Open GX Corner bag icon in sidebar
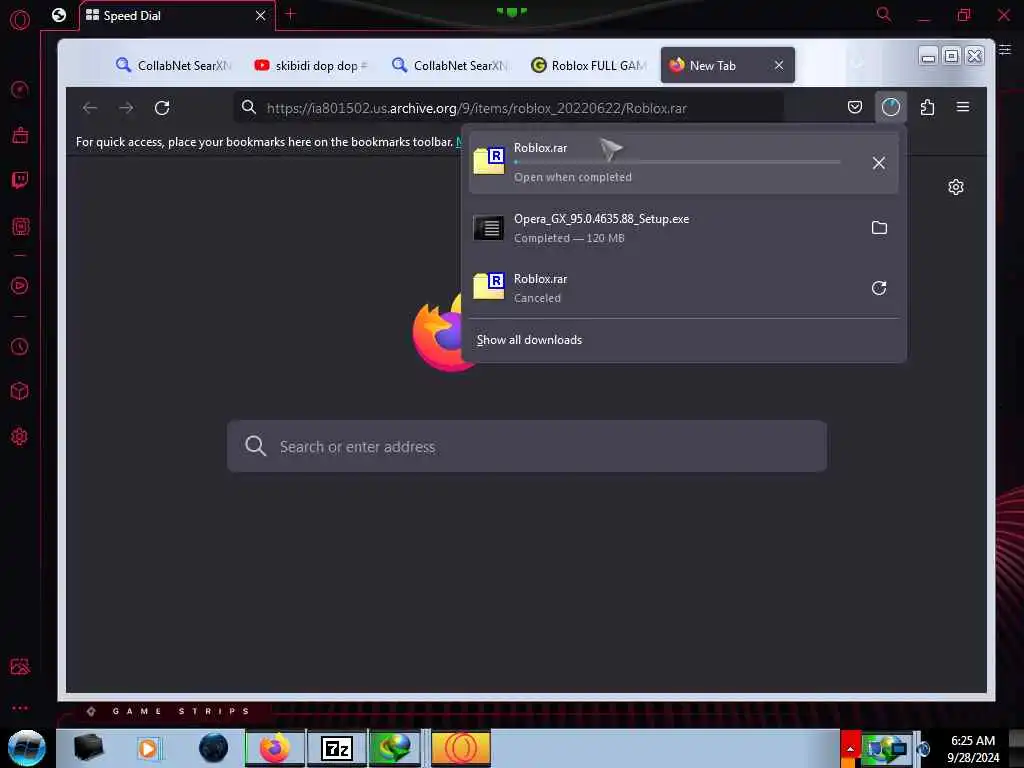Viewport: 1024px width, 768px height. tap(20, 135)
